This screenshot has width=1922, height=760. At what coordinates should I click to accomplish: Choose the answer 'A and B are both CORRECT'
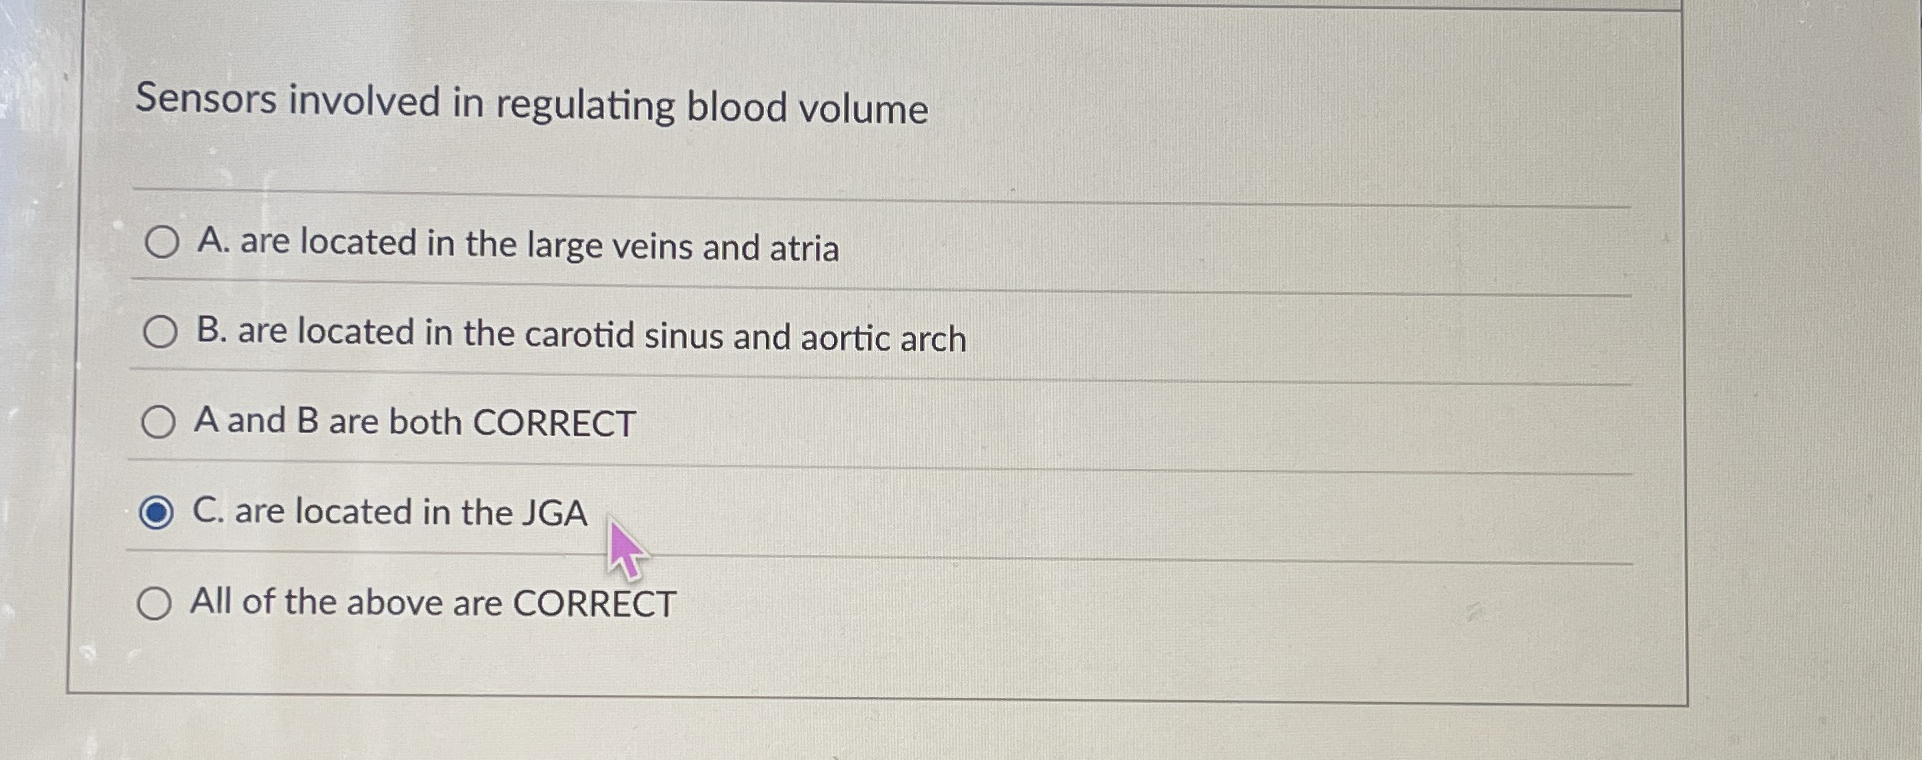tap(413, 423)
